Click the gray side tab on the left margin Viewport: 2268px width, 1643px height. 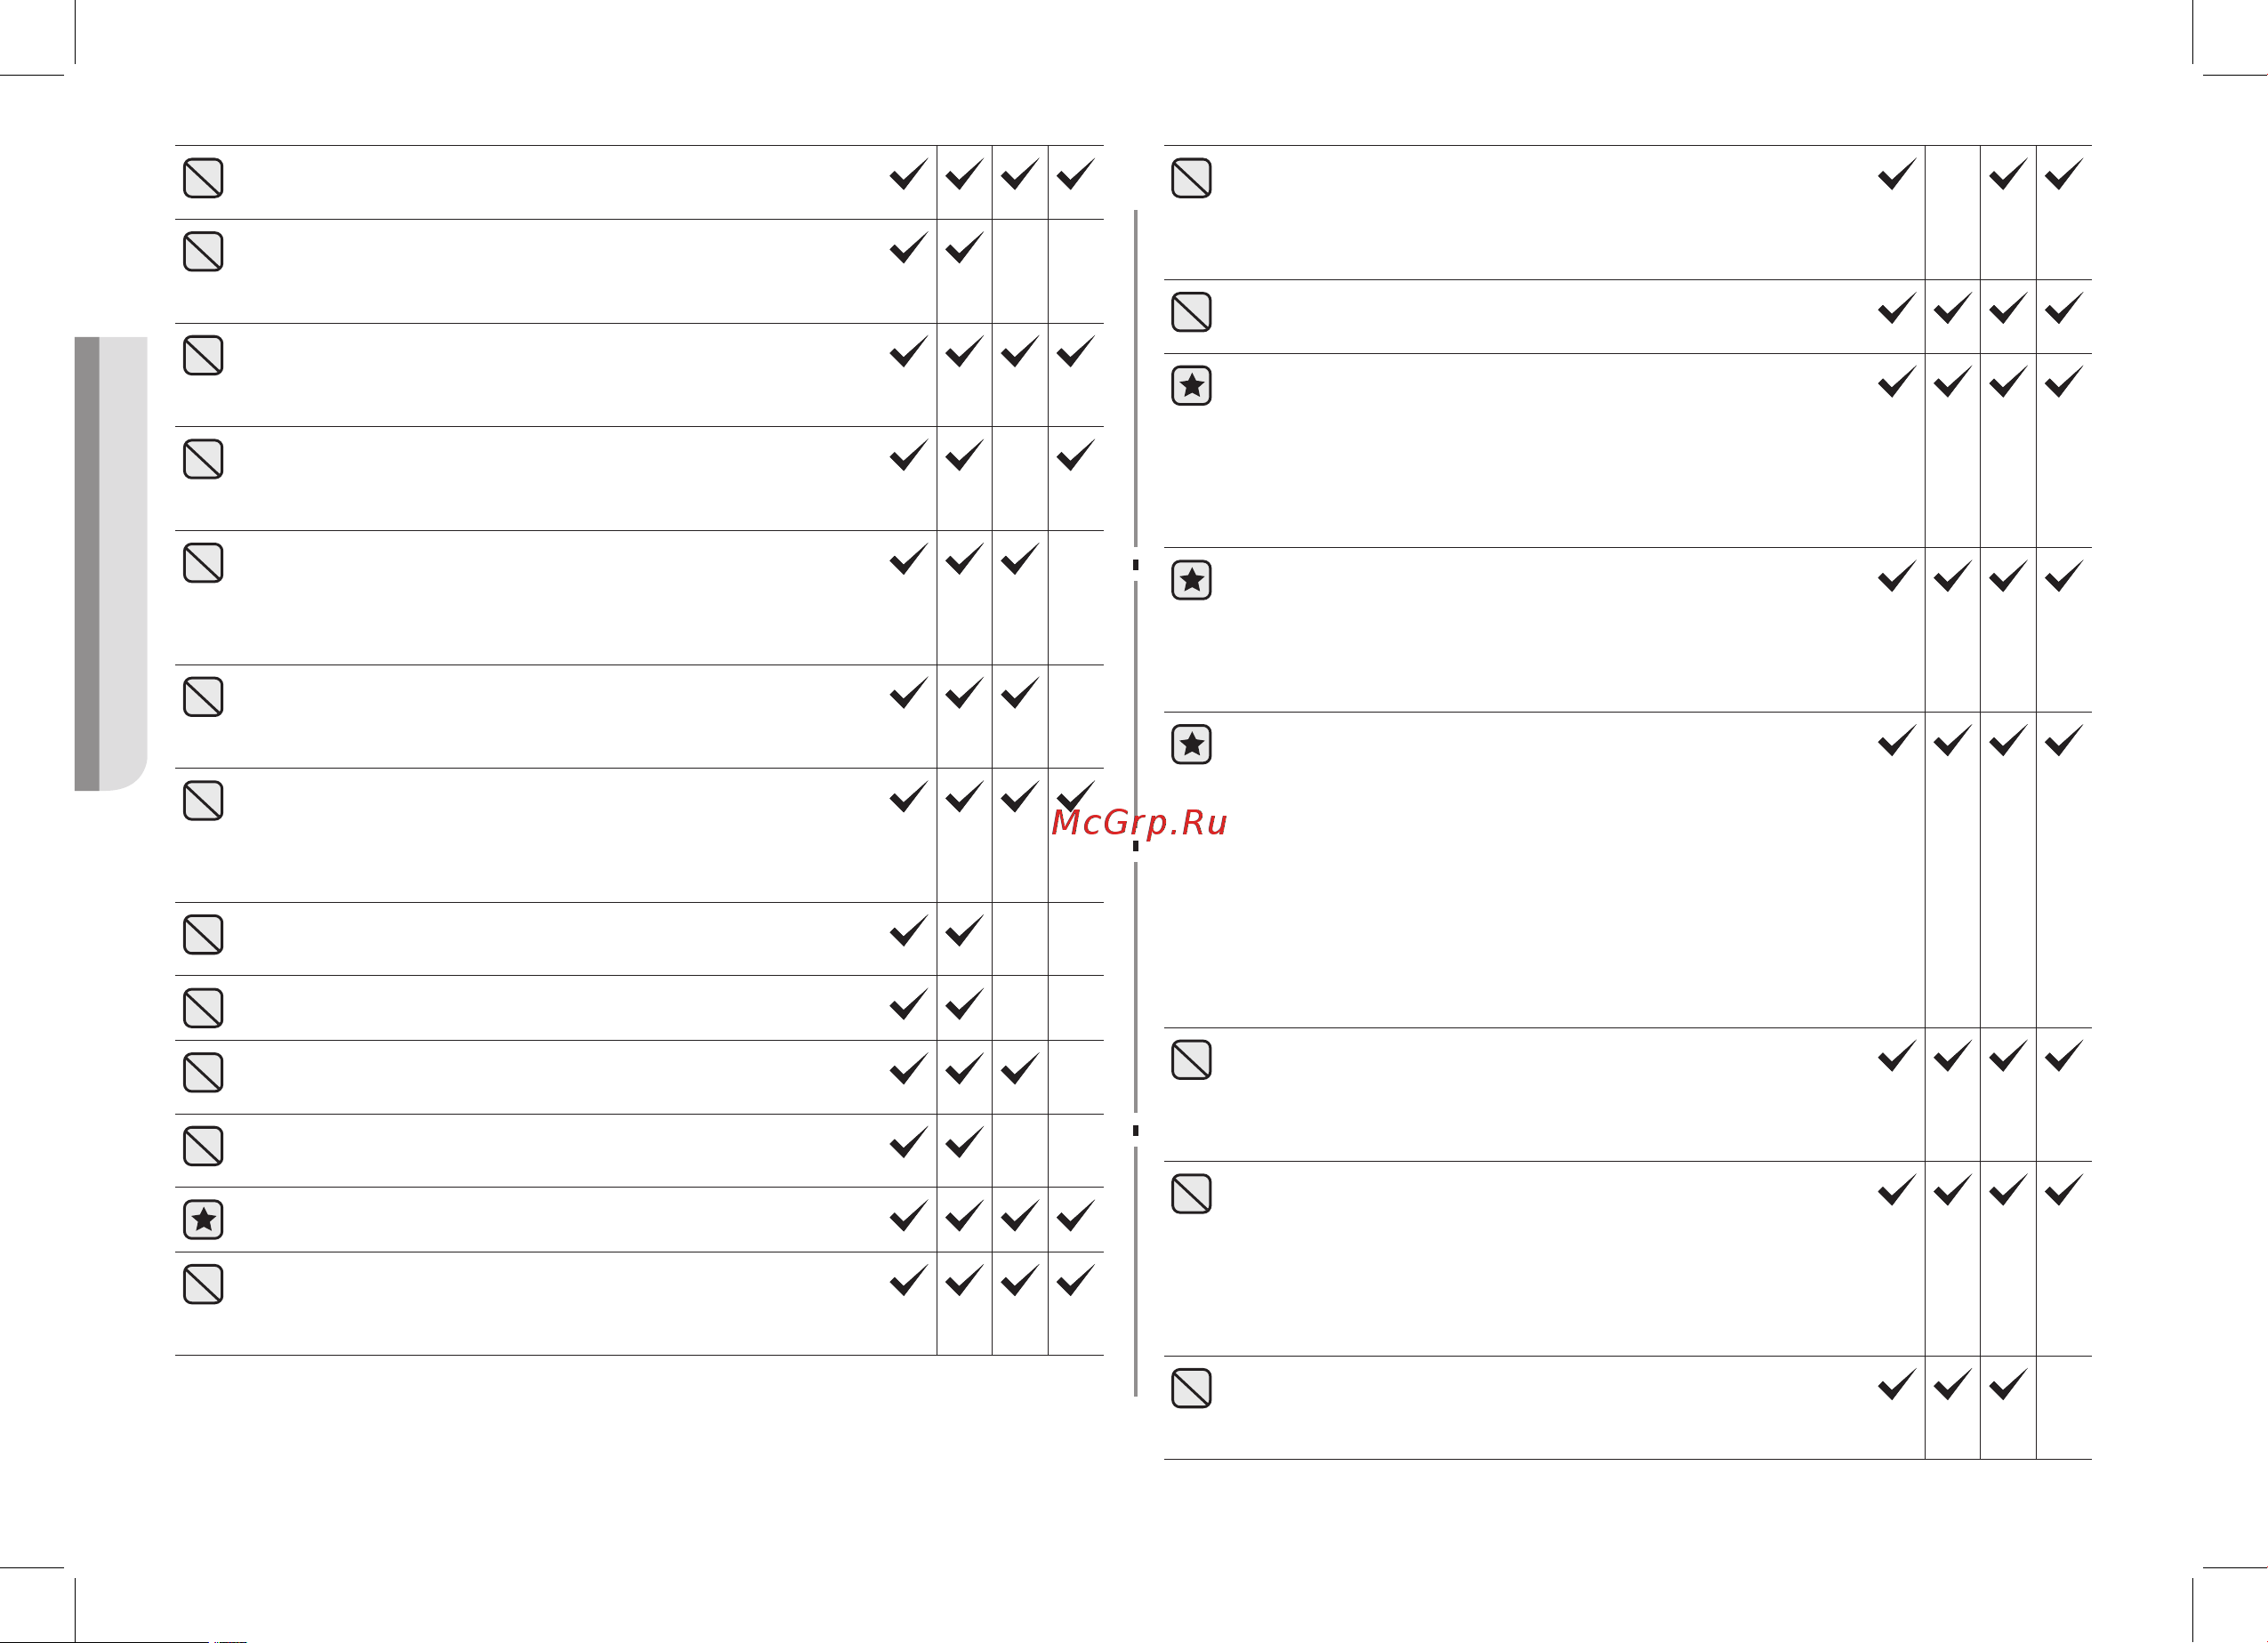pyautogui.click(x=111, y=564)
